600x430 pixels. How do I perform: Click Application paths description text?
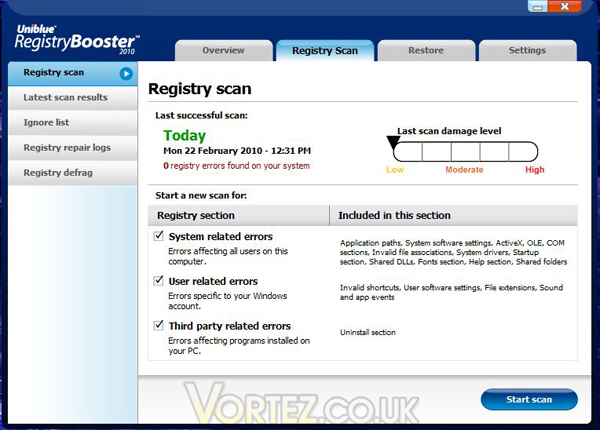click(453, 252)
